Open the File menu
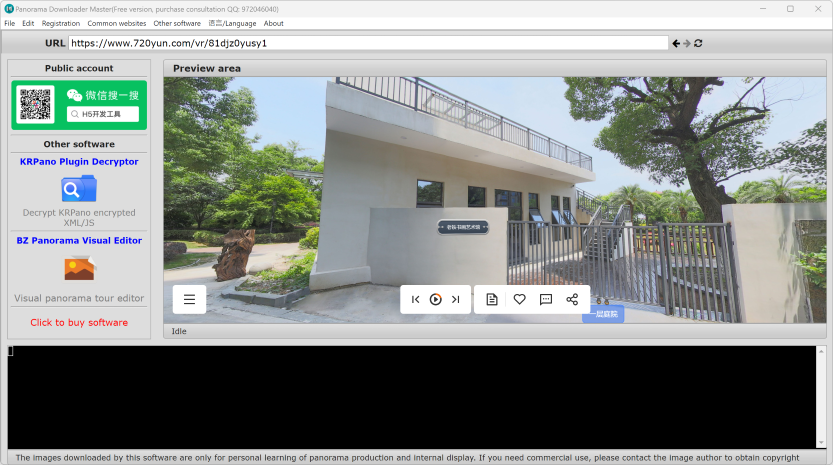This screenshot has height=465, width=833. [x=10, y=23]
